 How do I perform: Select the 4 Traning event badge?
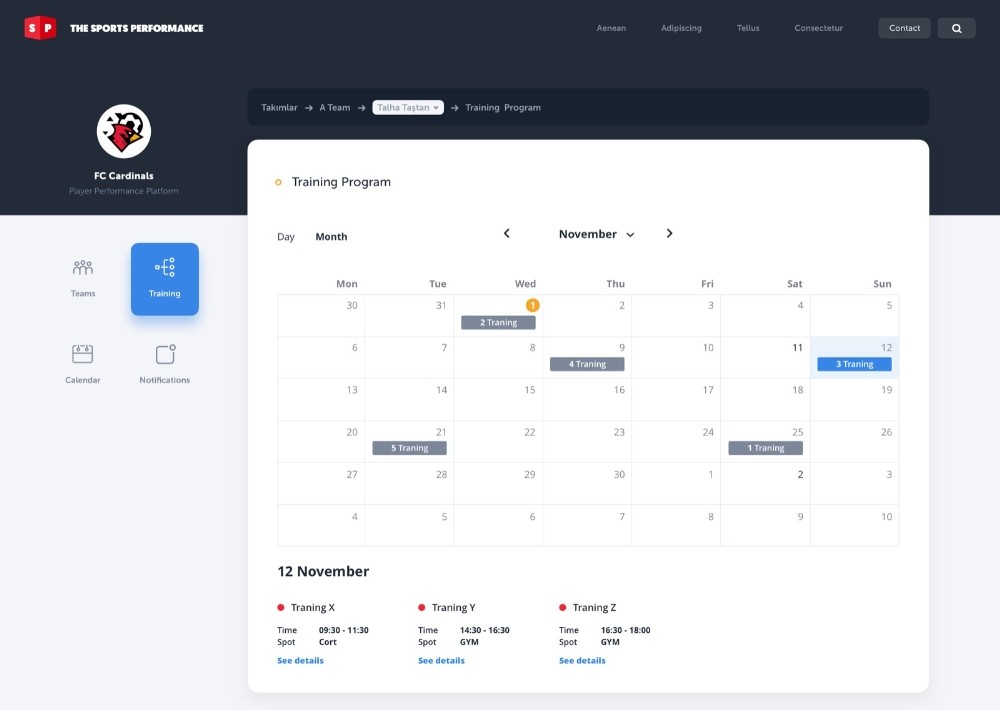pos(587,364)
